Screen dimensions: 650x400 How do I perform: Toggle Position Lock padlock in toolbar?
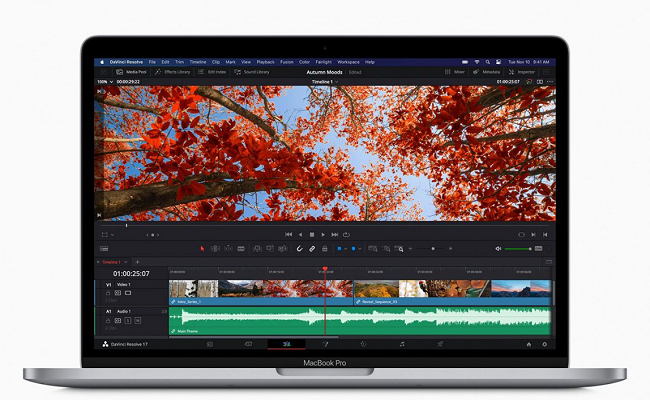tap(325, 249)
